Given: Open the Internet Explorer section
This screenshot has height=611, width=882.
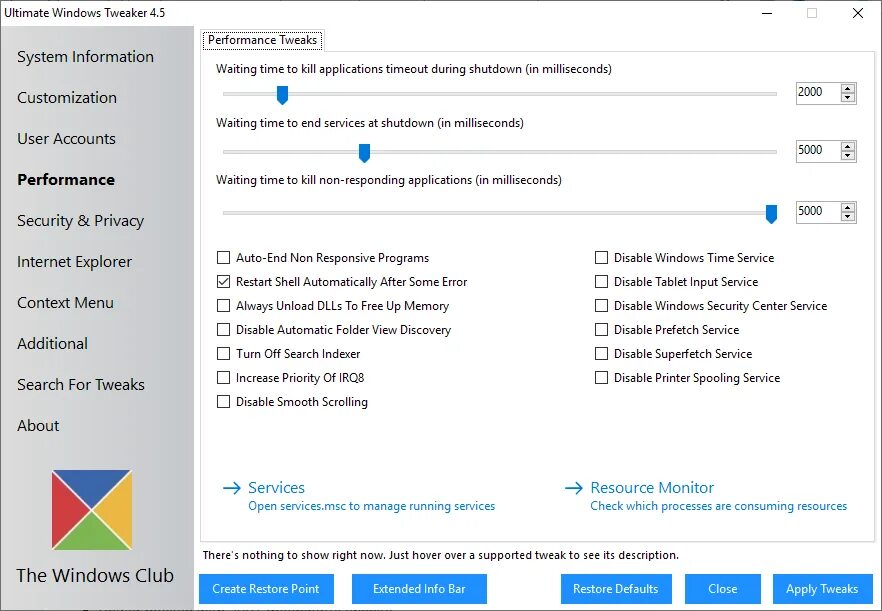Looking at the screenshot, I should [x=74, y=262].
